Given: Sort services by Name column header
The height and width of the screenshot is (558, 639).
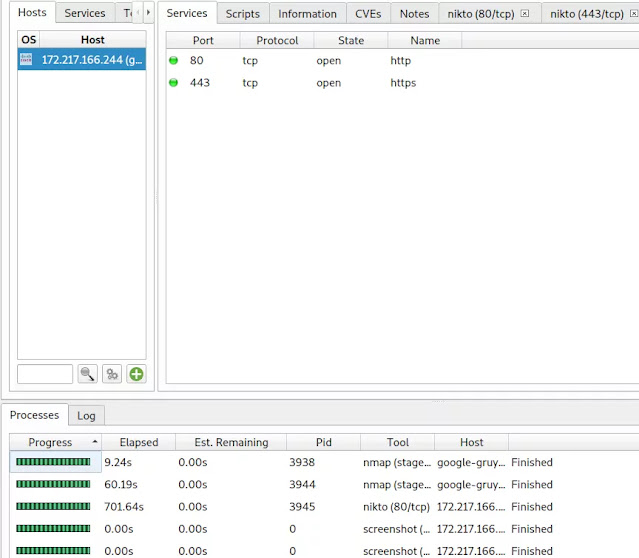Looking at the screenshot, I should point(425,40).
